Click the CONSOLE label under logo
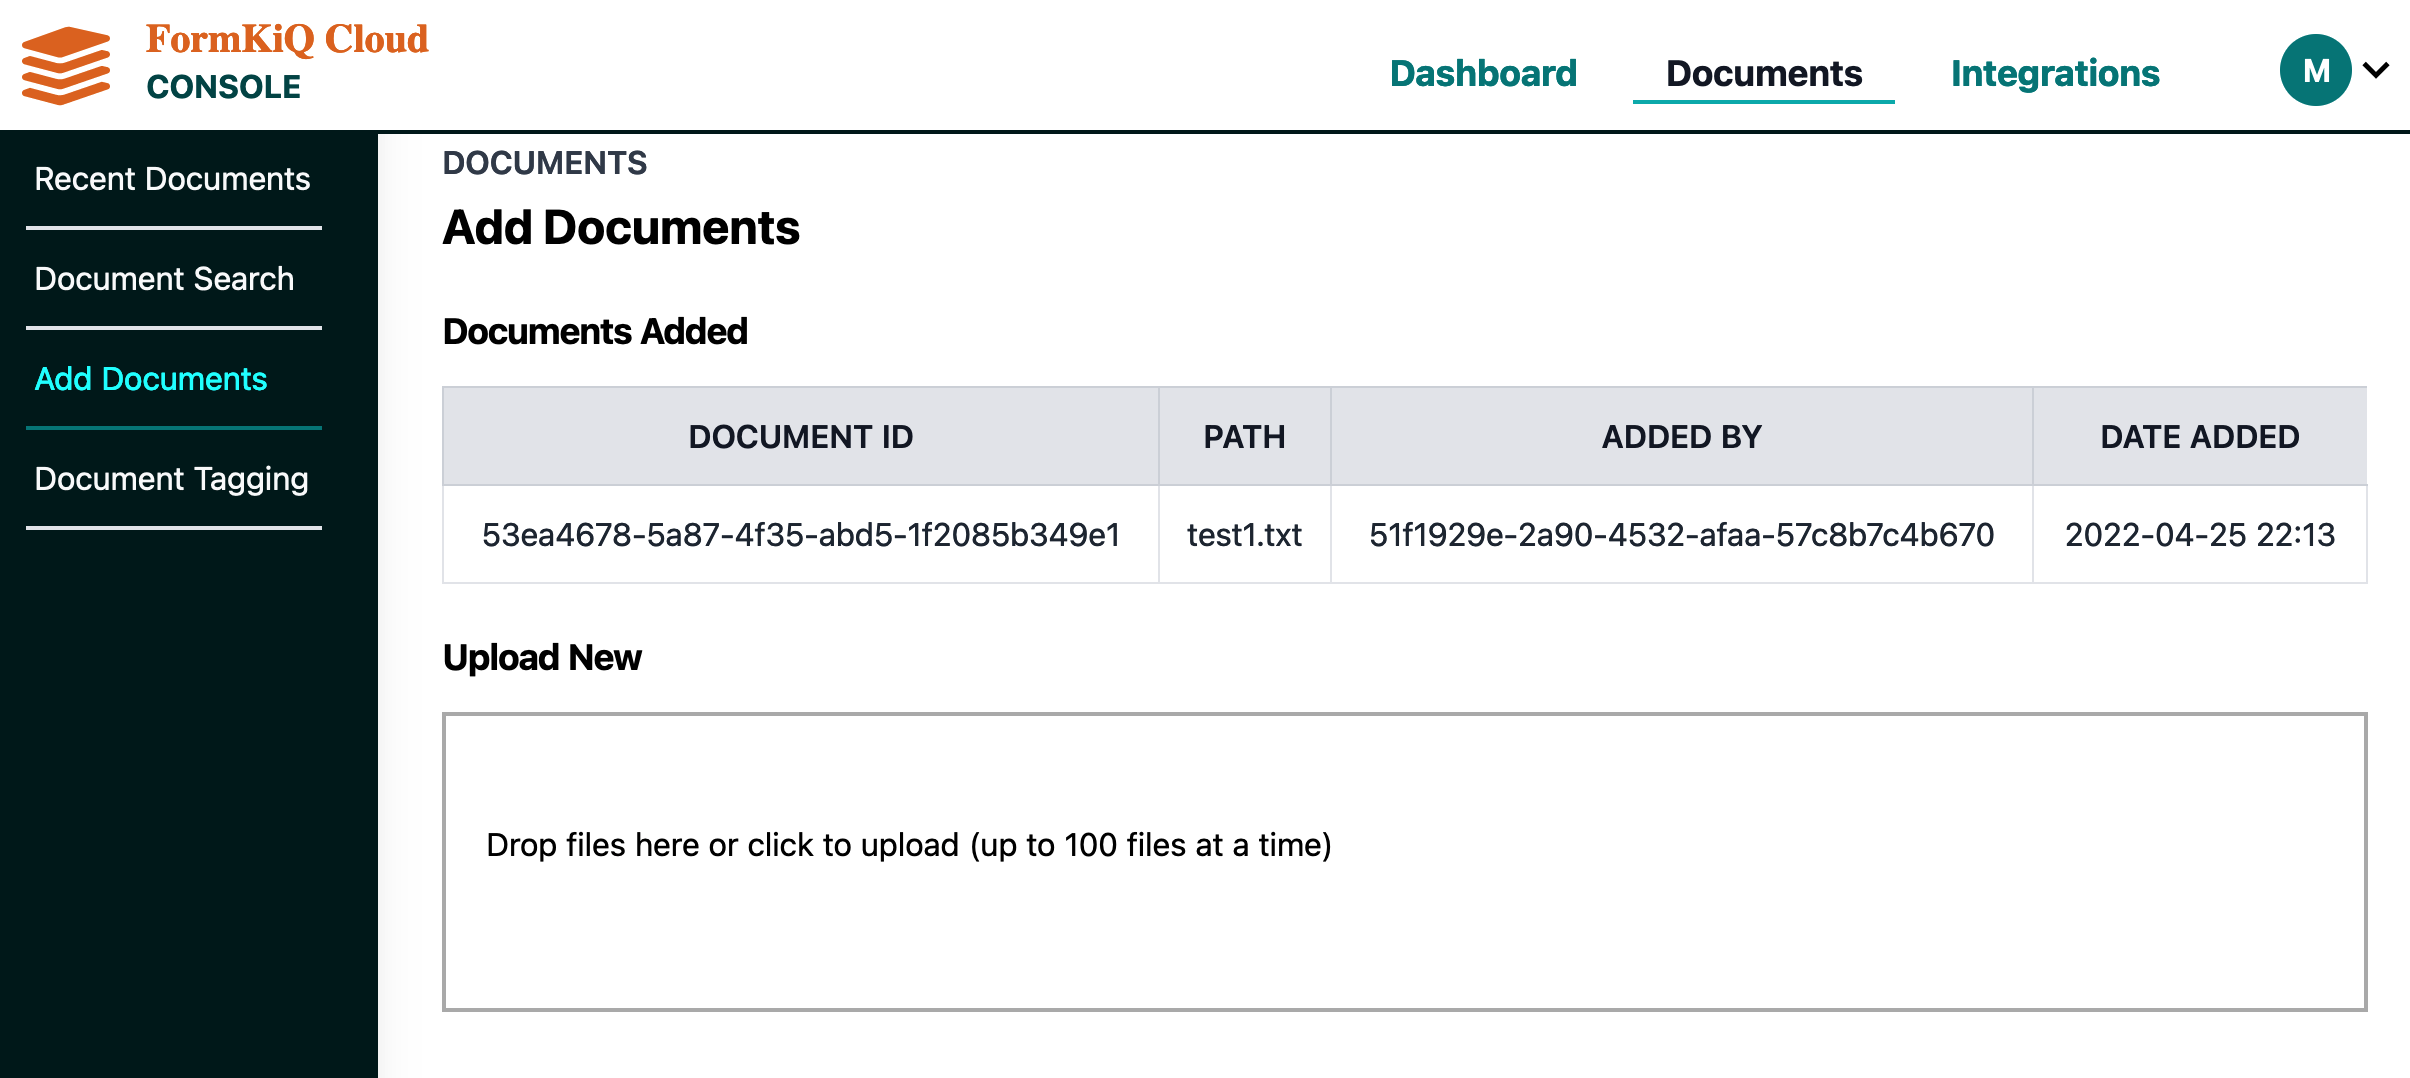The image size is (2410, 1078). tap(223, 87)
